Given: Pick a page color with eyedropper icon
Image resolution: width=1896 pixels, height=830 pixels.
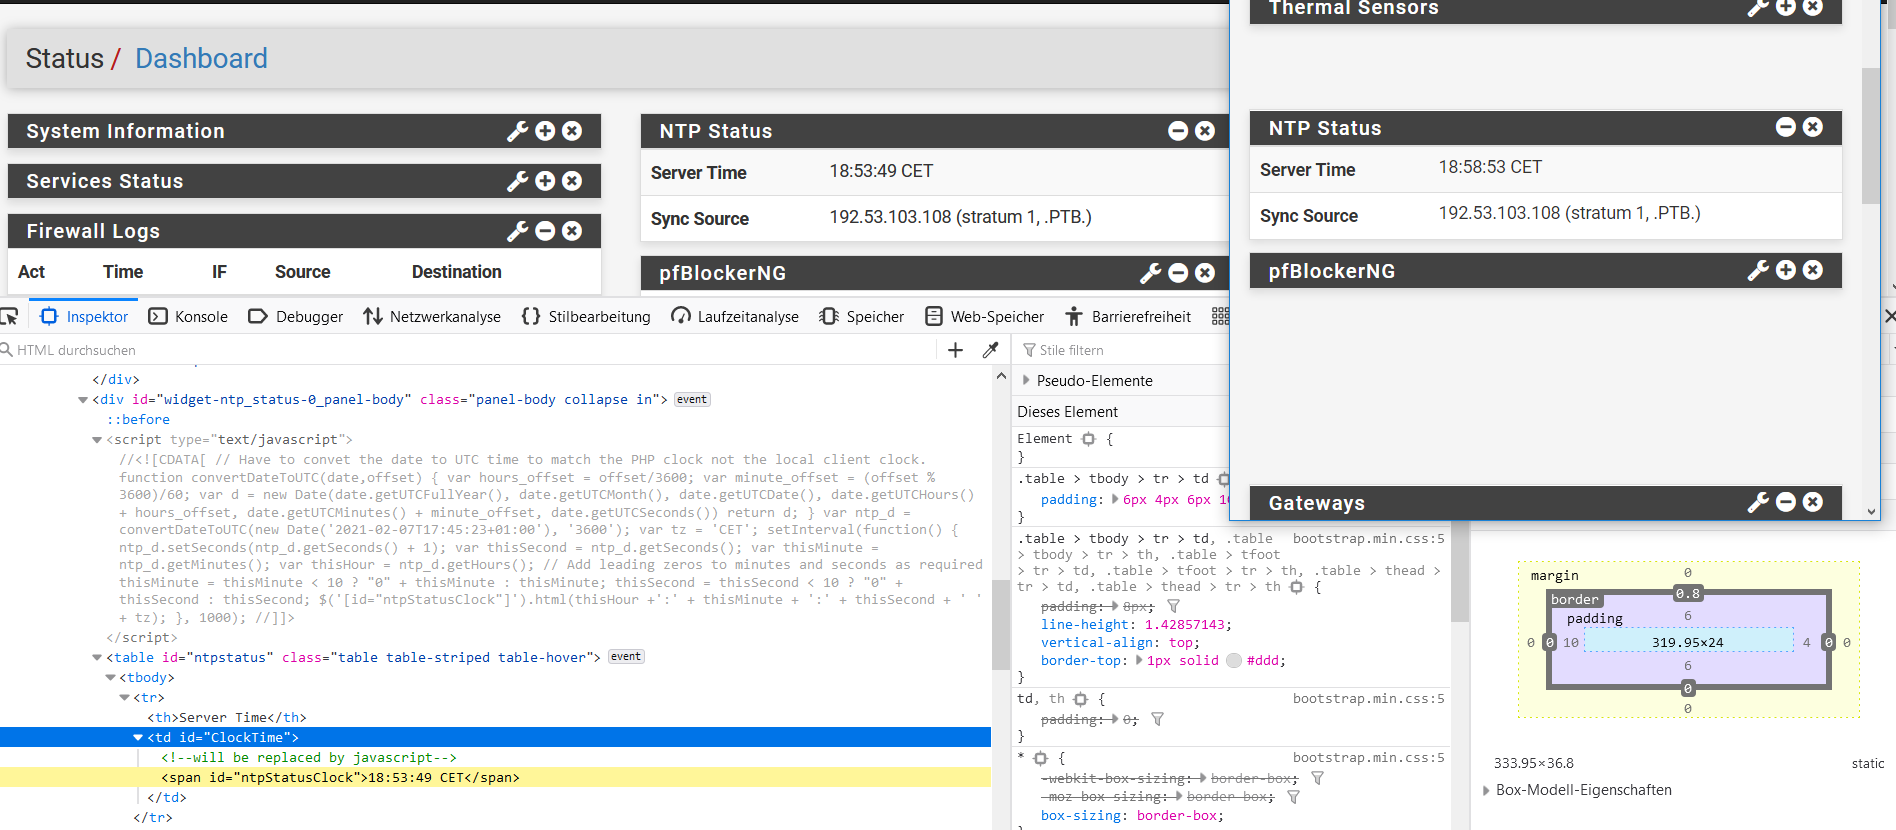Looking at the screenshot, I should pos(990,350).
